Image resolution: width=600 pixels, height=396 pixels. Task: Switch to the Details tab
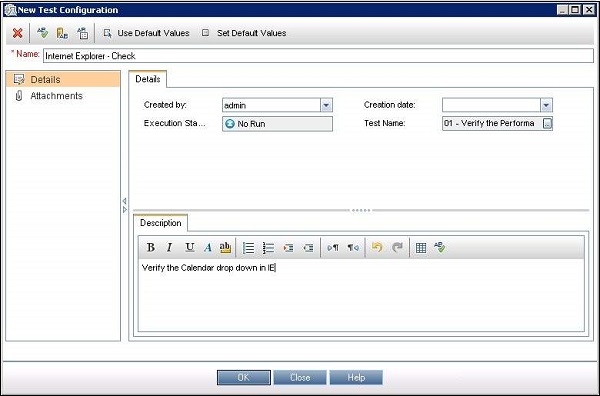[x=148, y=79]
